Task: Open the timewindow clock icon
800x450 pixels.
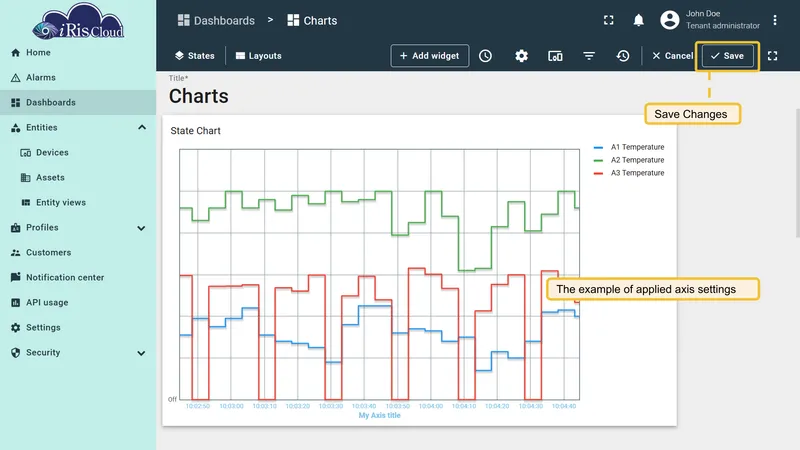Action: 485,56
